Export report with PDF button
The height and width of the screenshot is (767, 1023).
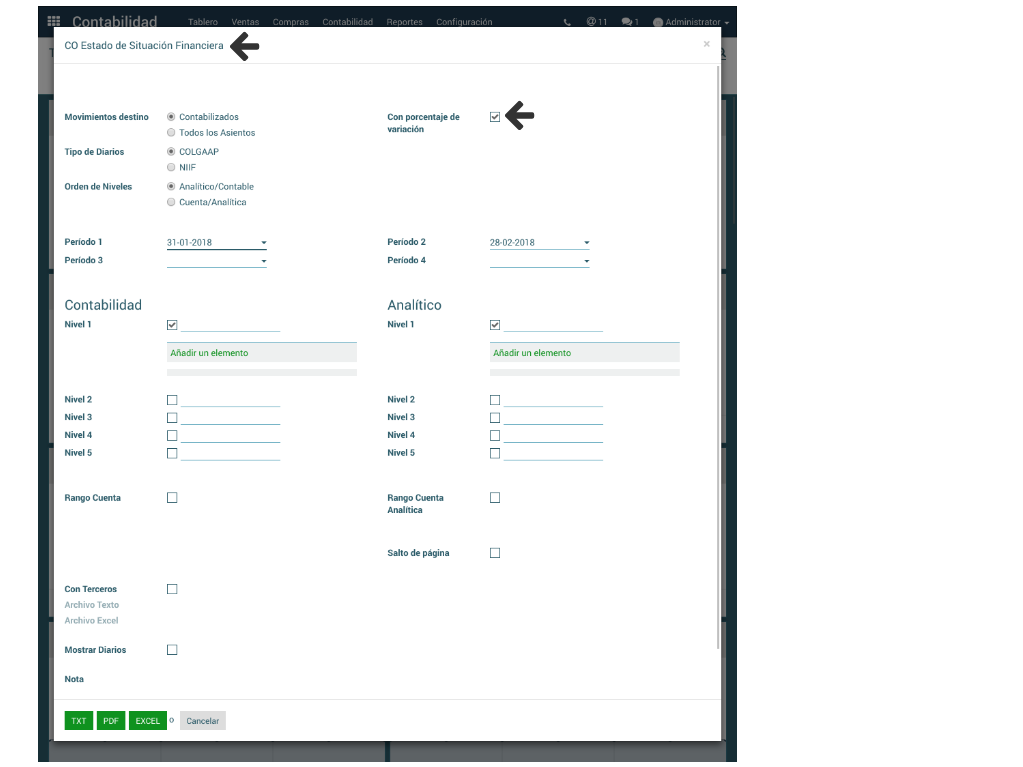coord(111,721)
